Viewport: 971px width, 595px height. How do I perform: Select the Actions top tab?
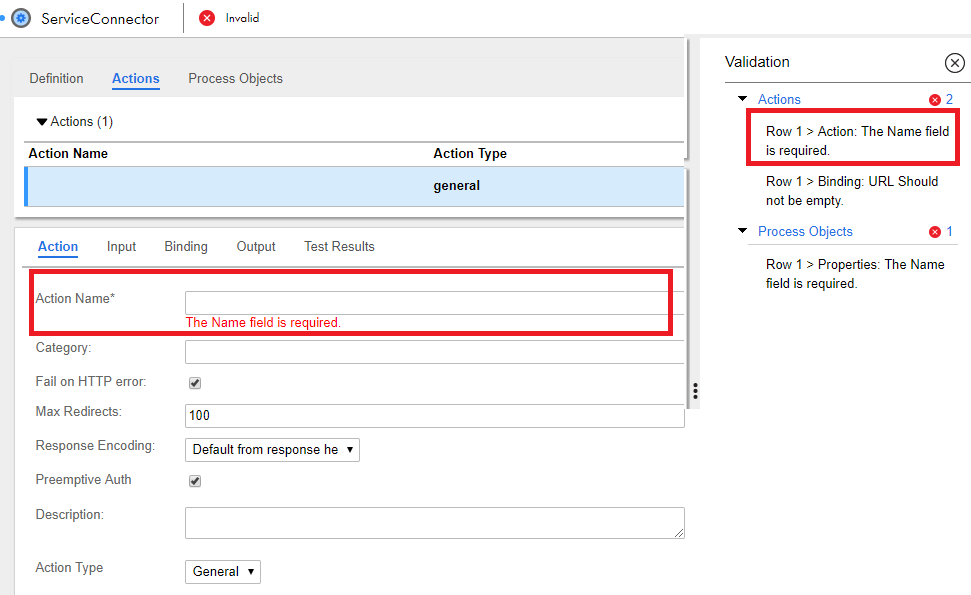(136, 79)
